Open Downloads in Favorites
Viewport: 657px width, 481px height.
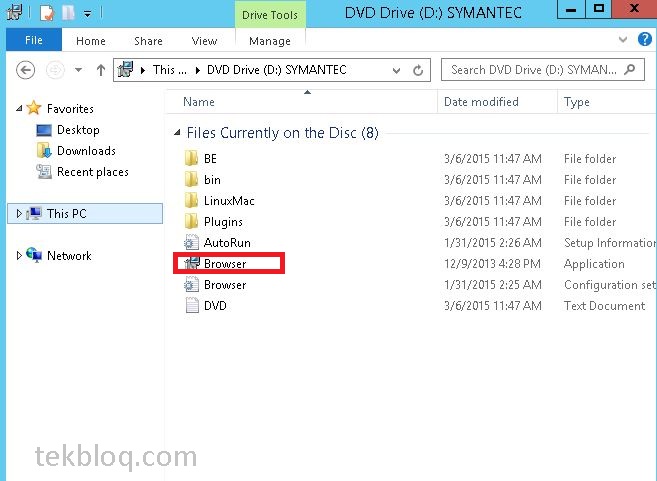tap(86, 151)
